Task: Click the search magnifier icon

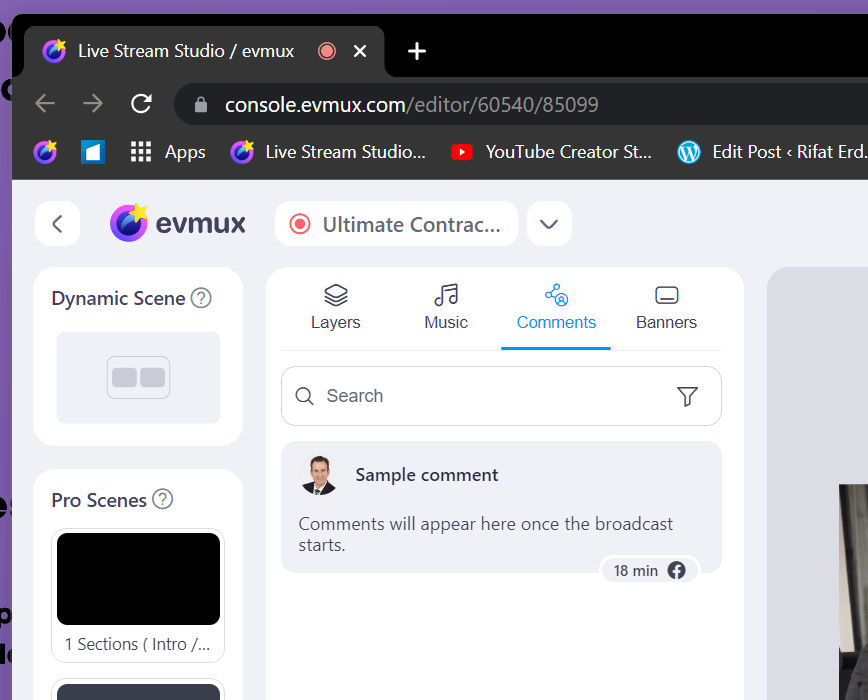Action: pyautogui.click(x=304, y=396)
